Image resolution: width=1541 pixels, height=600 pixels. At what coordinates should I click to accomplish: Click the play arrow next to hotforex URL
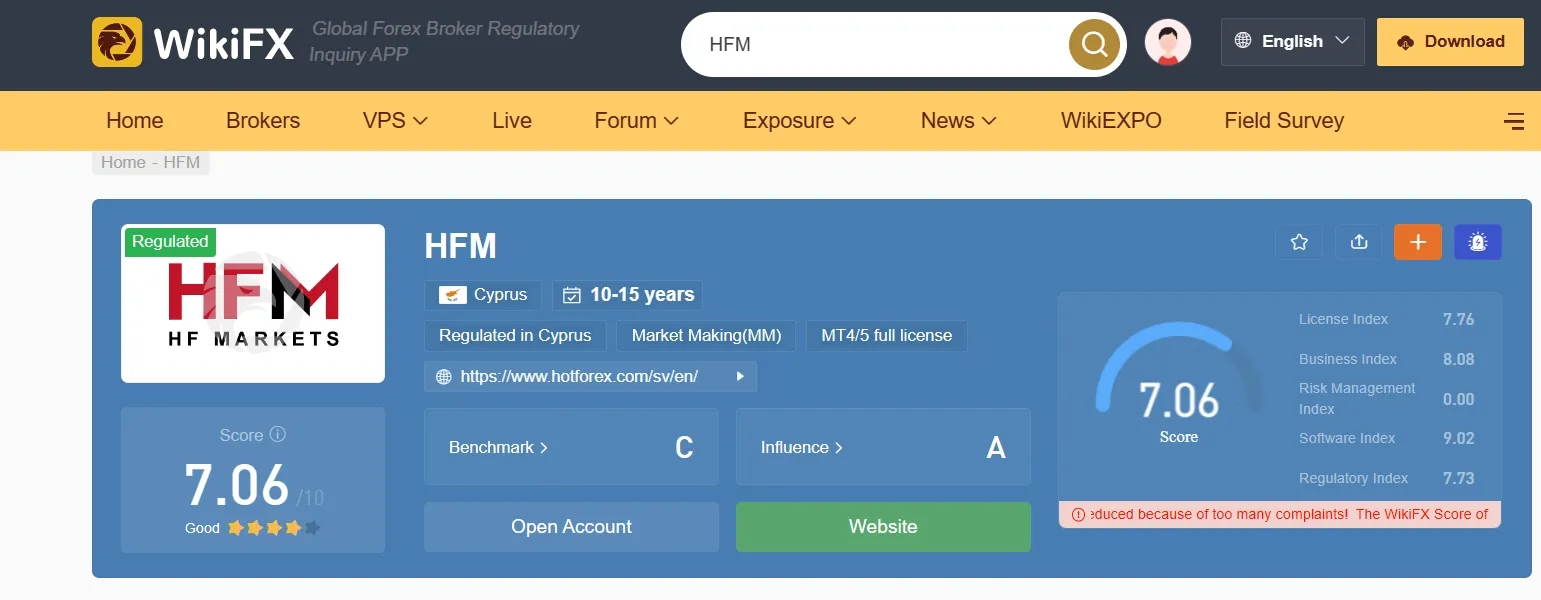pos(741,377)
